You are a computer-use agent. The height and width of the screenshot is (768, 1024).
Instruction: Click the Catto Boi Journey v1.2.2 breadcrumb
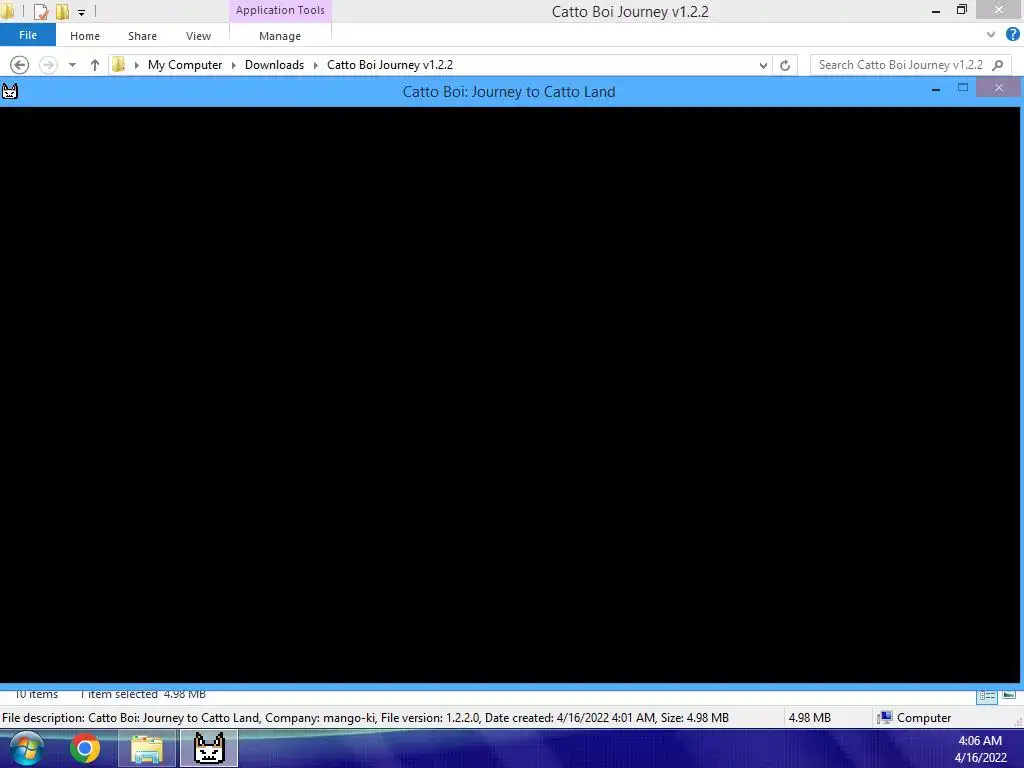point(390,65)
